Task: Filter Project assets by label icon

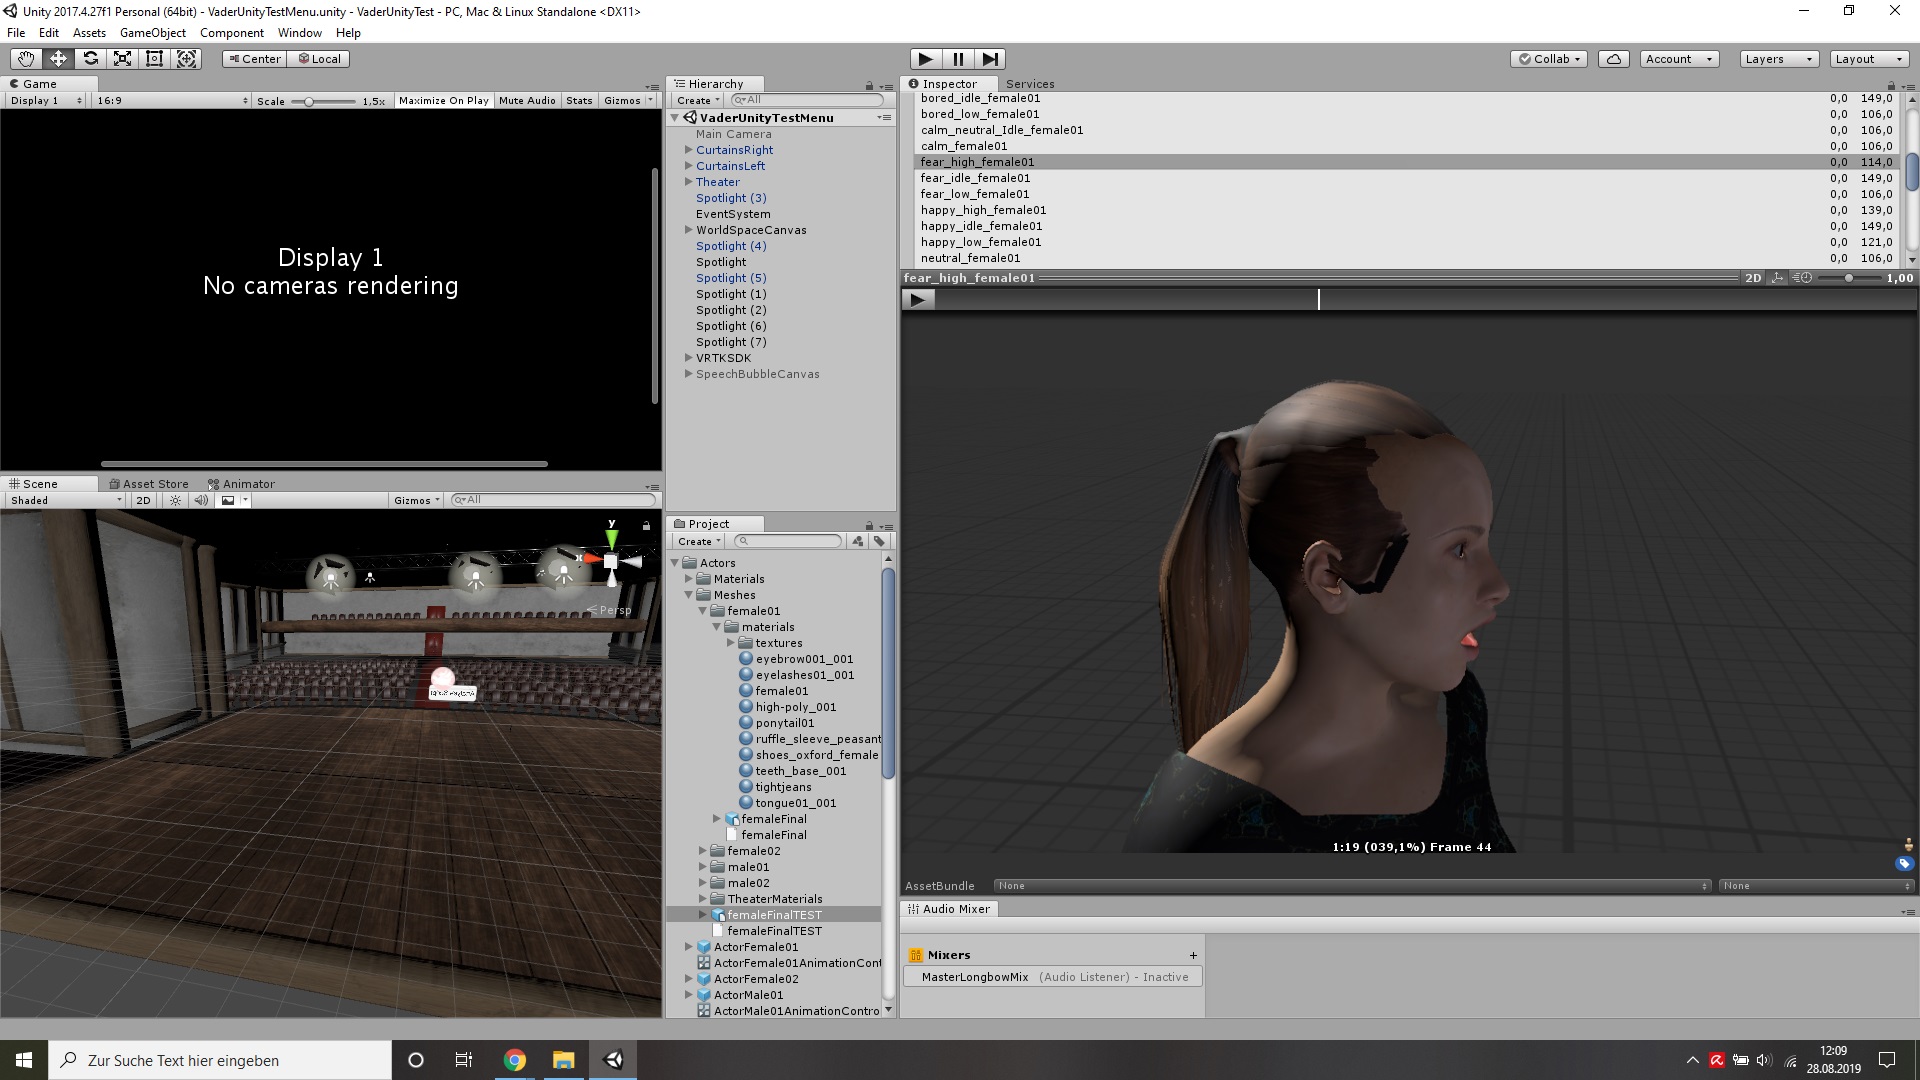Action: [x=879, y=541]
